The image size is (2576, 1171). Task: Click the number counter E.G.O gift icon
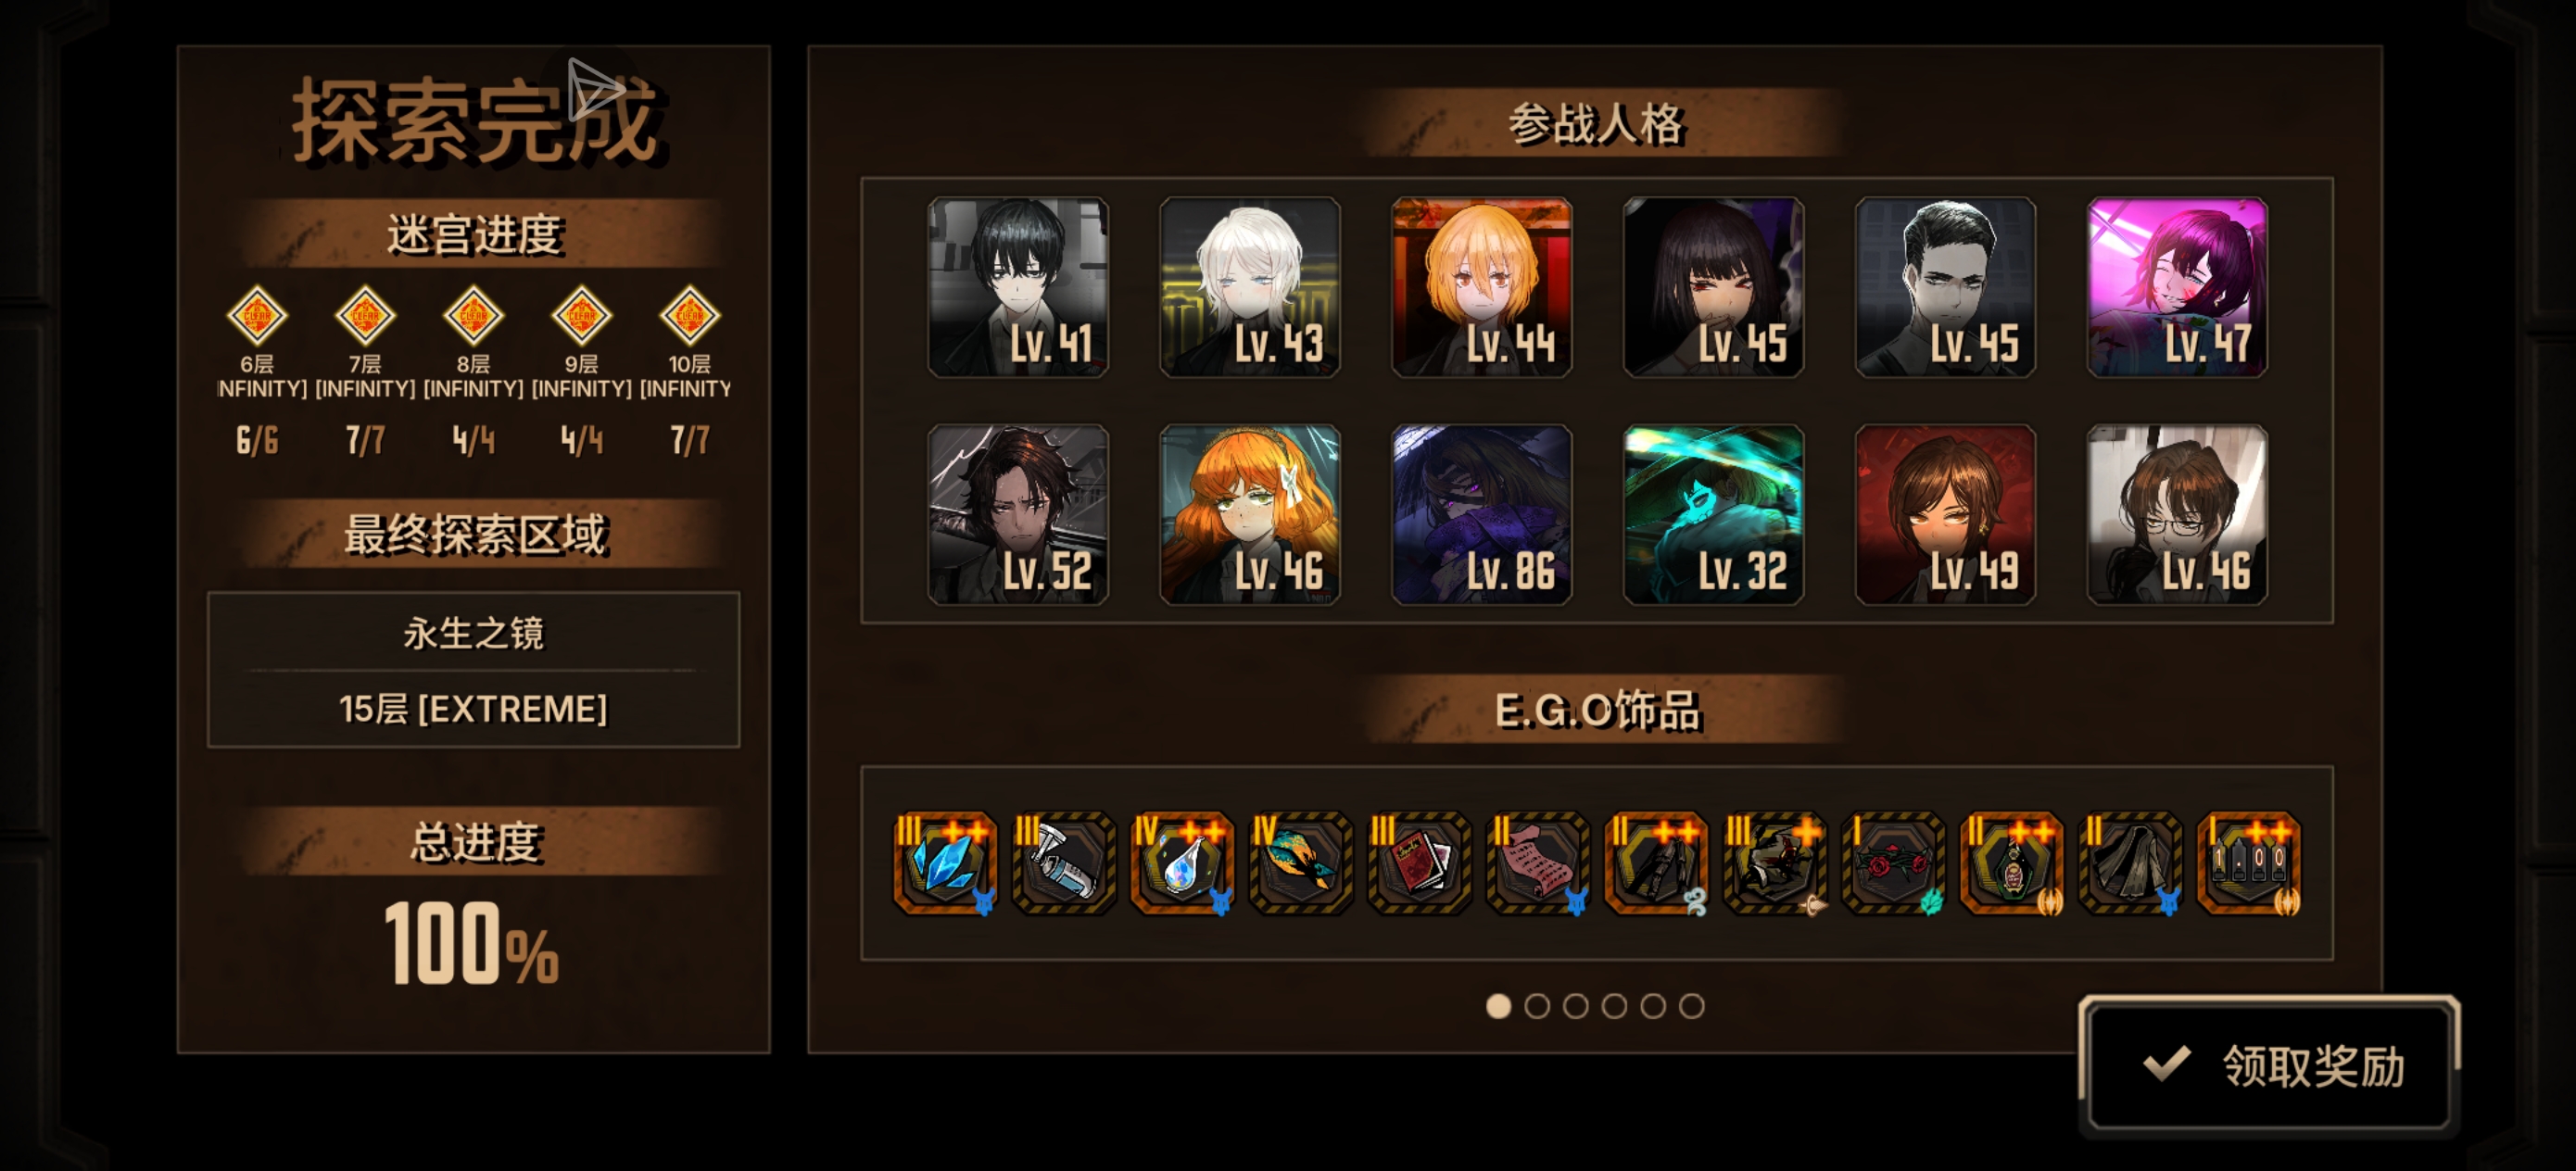[x=2249, y=863]
